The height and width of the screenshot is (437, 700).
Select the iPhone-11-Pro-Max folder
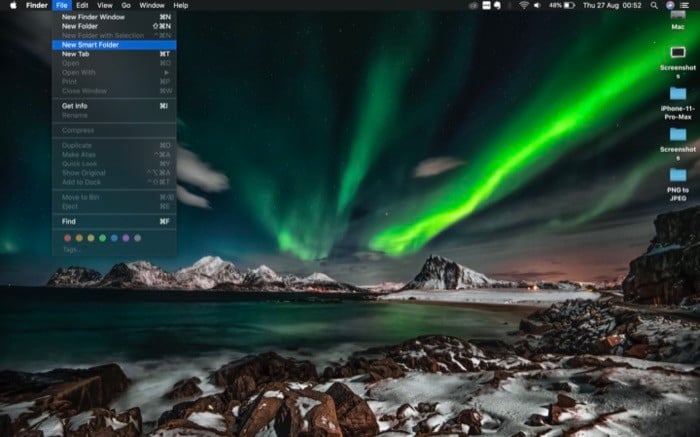[678, 103]
